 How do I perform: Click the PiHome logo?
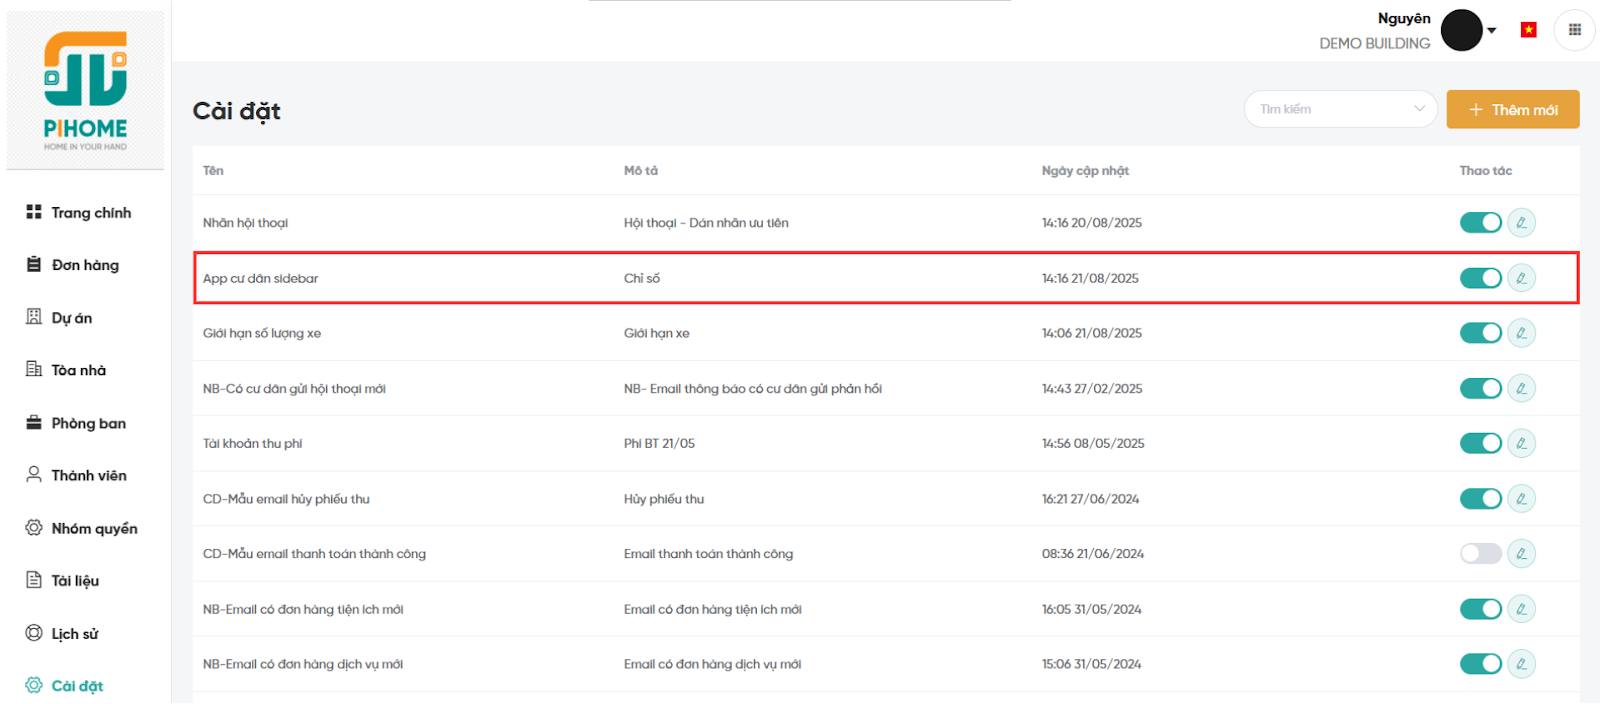pos(86,91)
